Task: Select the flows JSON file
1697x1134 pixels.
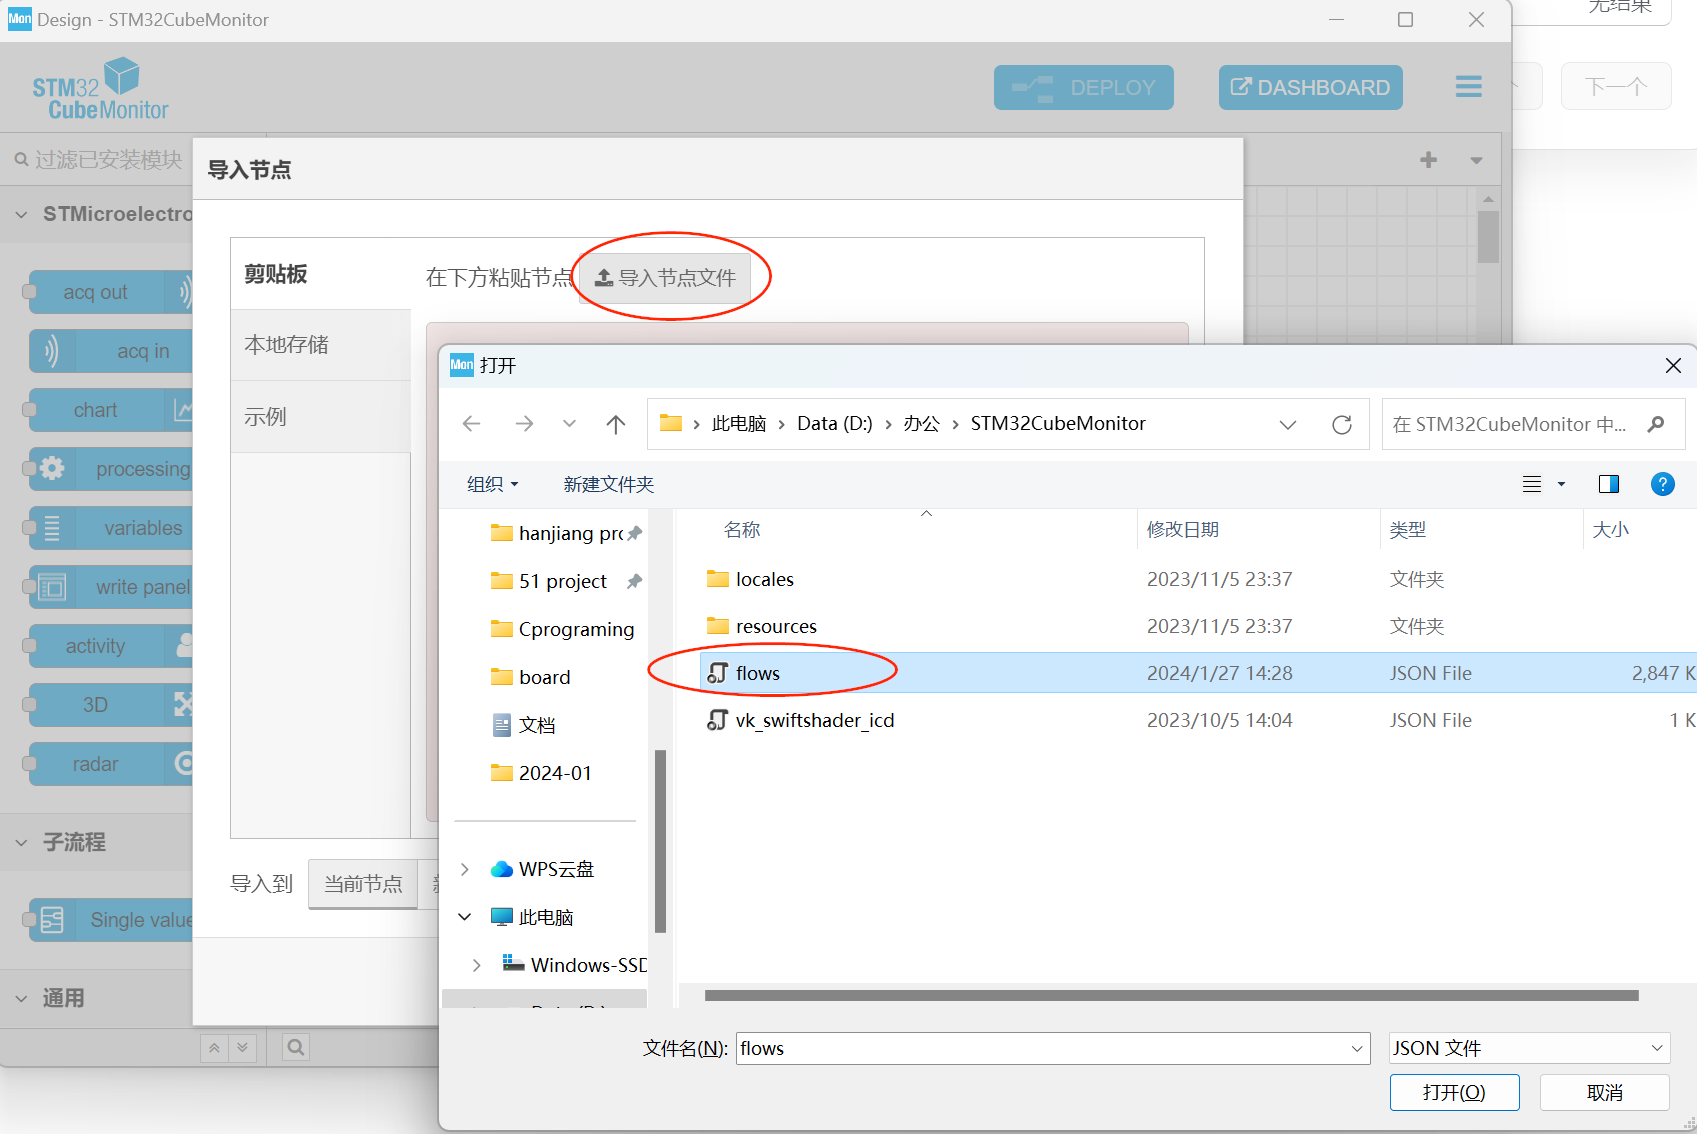Action: pyautogui.click(x=757, y=672)
